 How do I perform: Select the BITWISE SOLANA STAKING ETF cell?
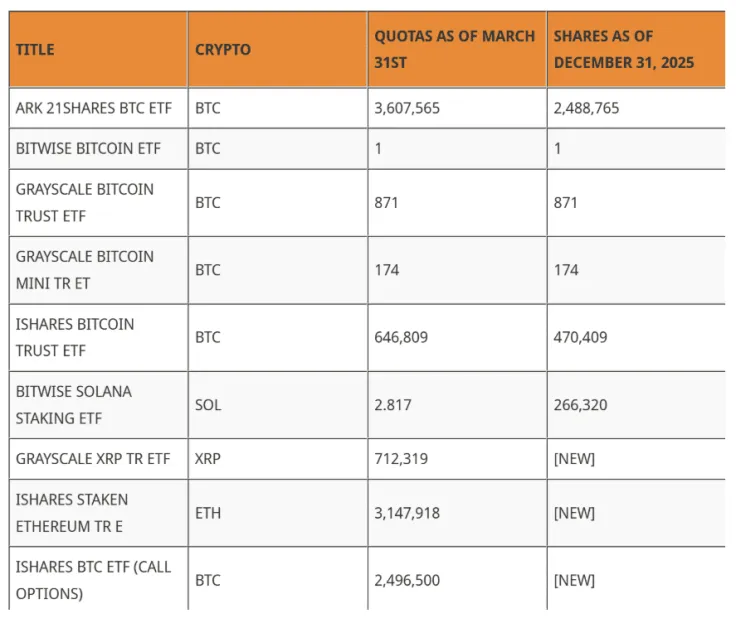(99, 405)
